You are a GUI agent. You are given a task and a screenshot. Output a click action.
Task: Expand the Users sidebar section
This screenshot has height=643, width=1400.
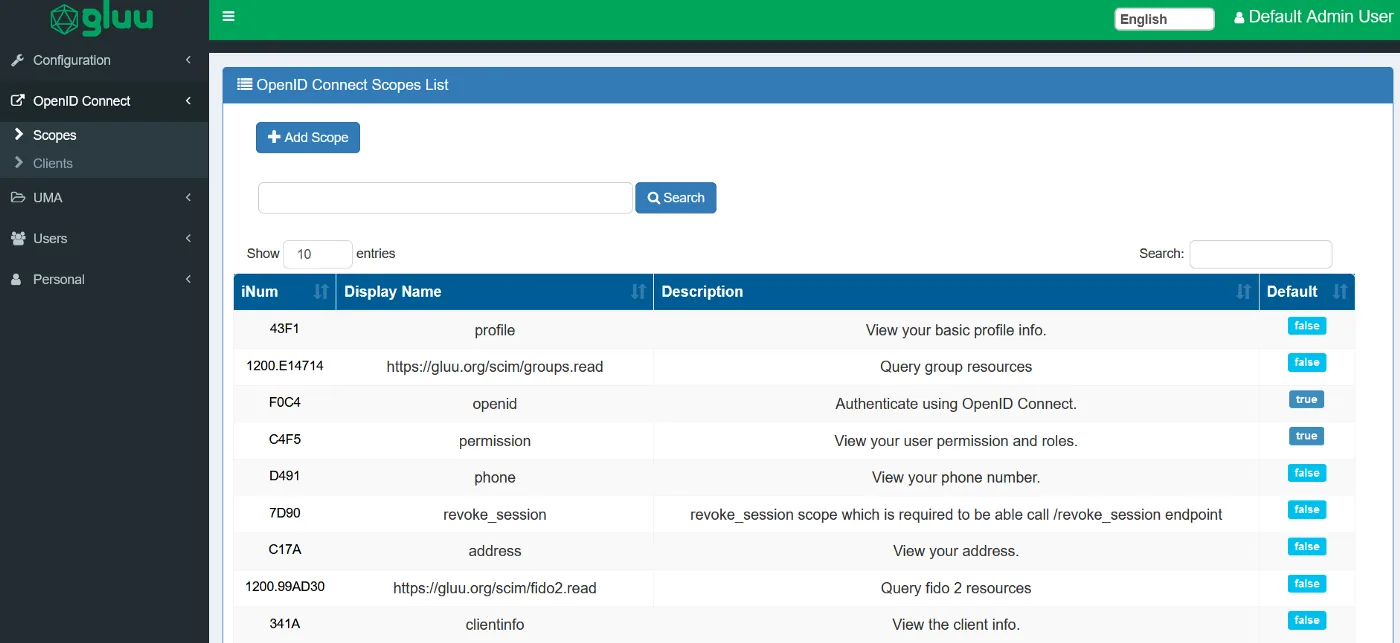[104, 238]
